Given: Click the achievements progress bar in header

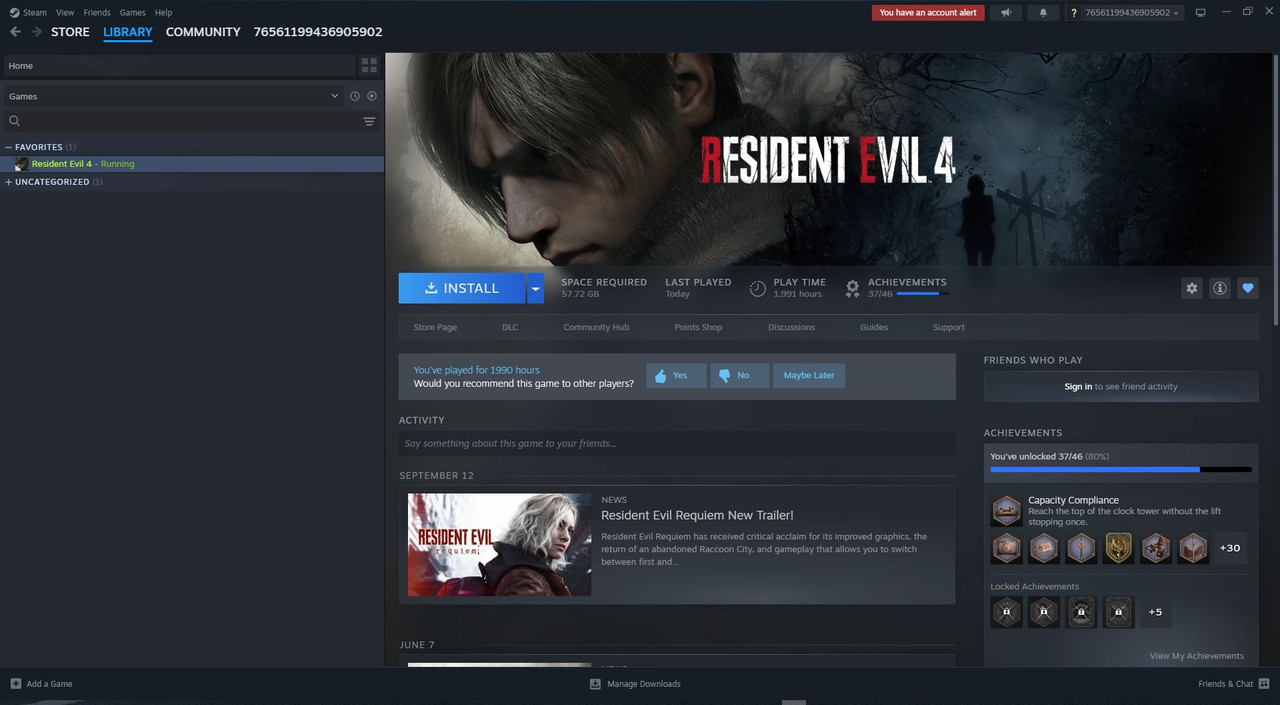Looking at the screenshot, I should (x=923, y=294).
